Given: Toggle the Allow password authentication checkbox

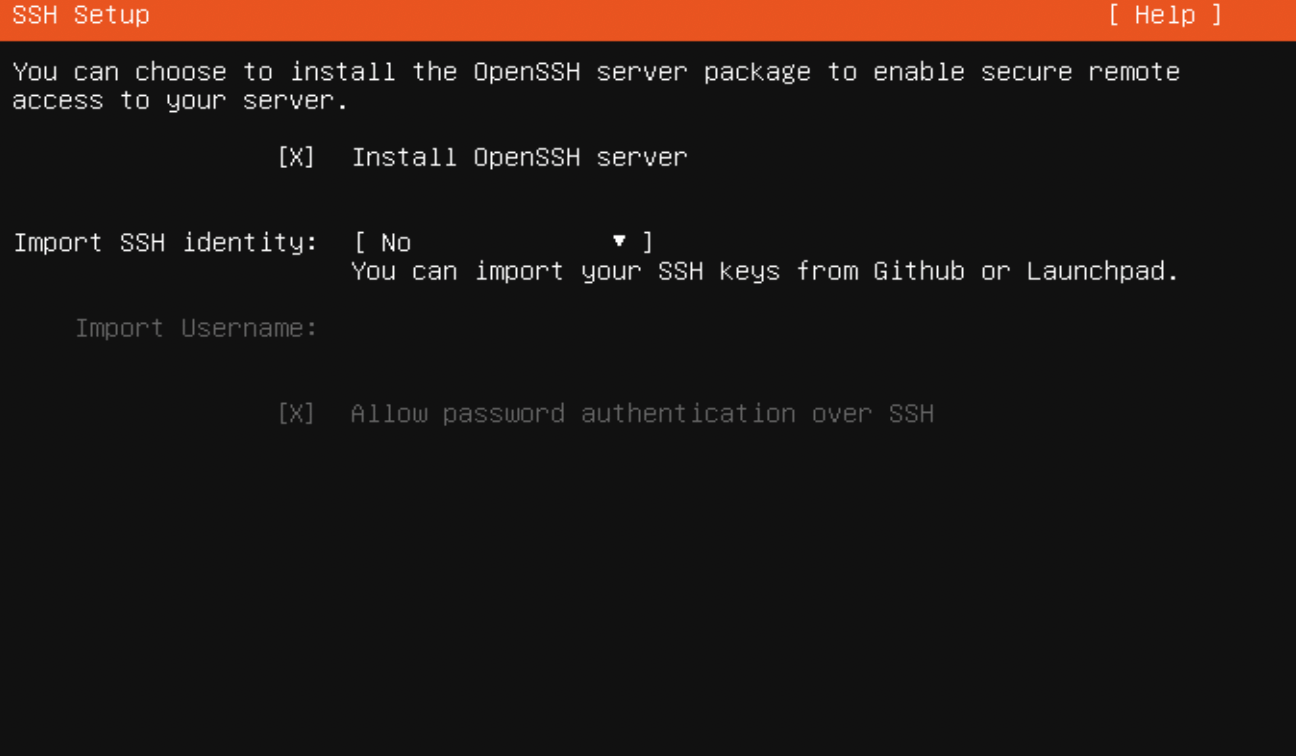Looking at the screenshot, I should 296,413.
